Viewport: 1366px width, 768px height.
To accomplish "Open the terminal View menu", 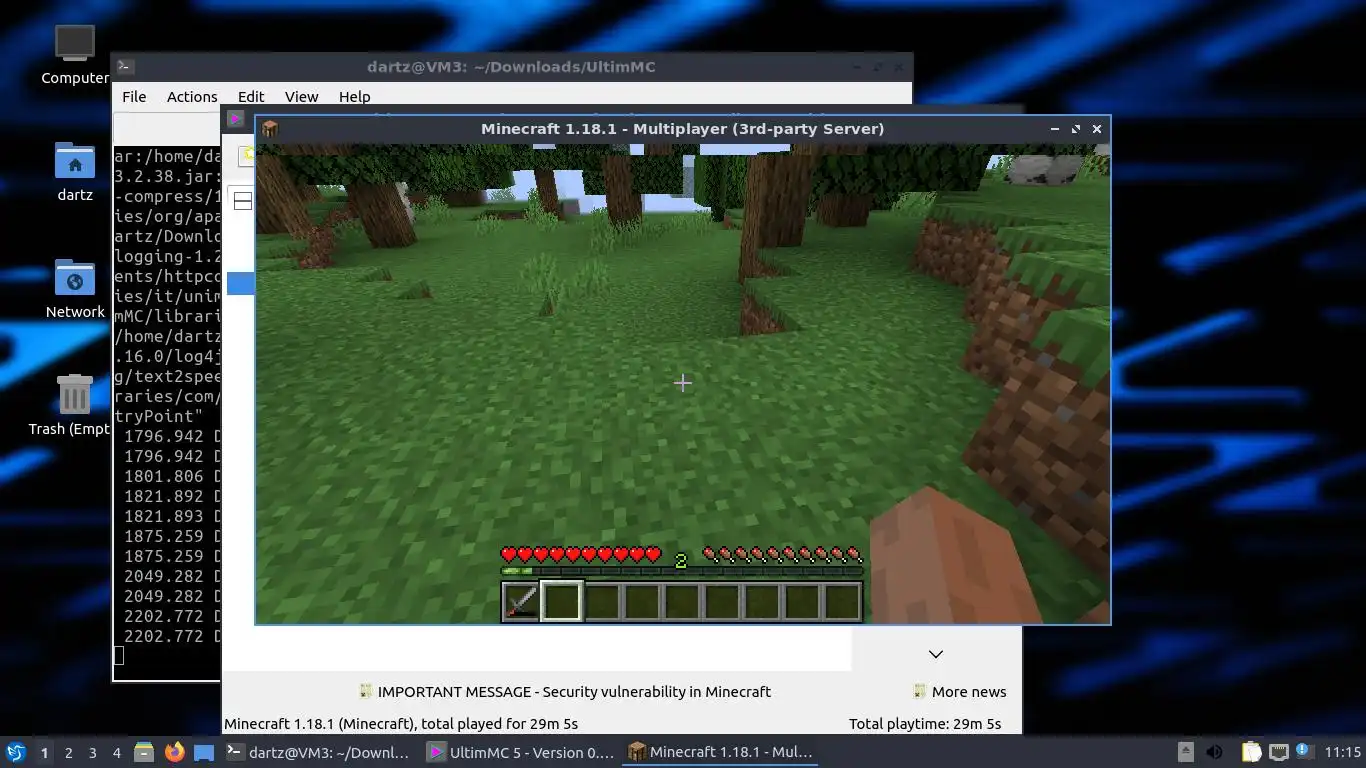I will click(x=301, y=97).
